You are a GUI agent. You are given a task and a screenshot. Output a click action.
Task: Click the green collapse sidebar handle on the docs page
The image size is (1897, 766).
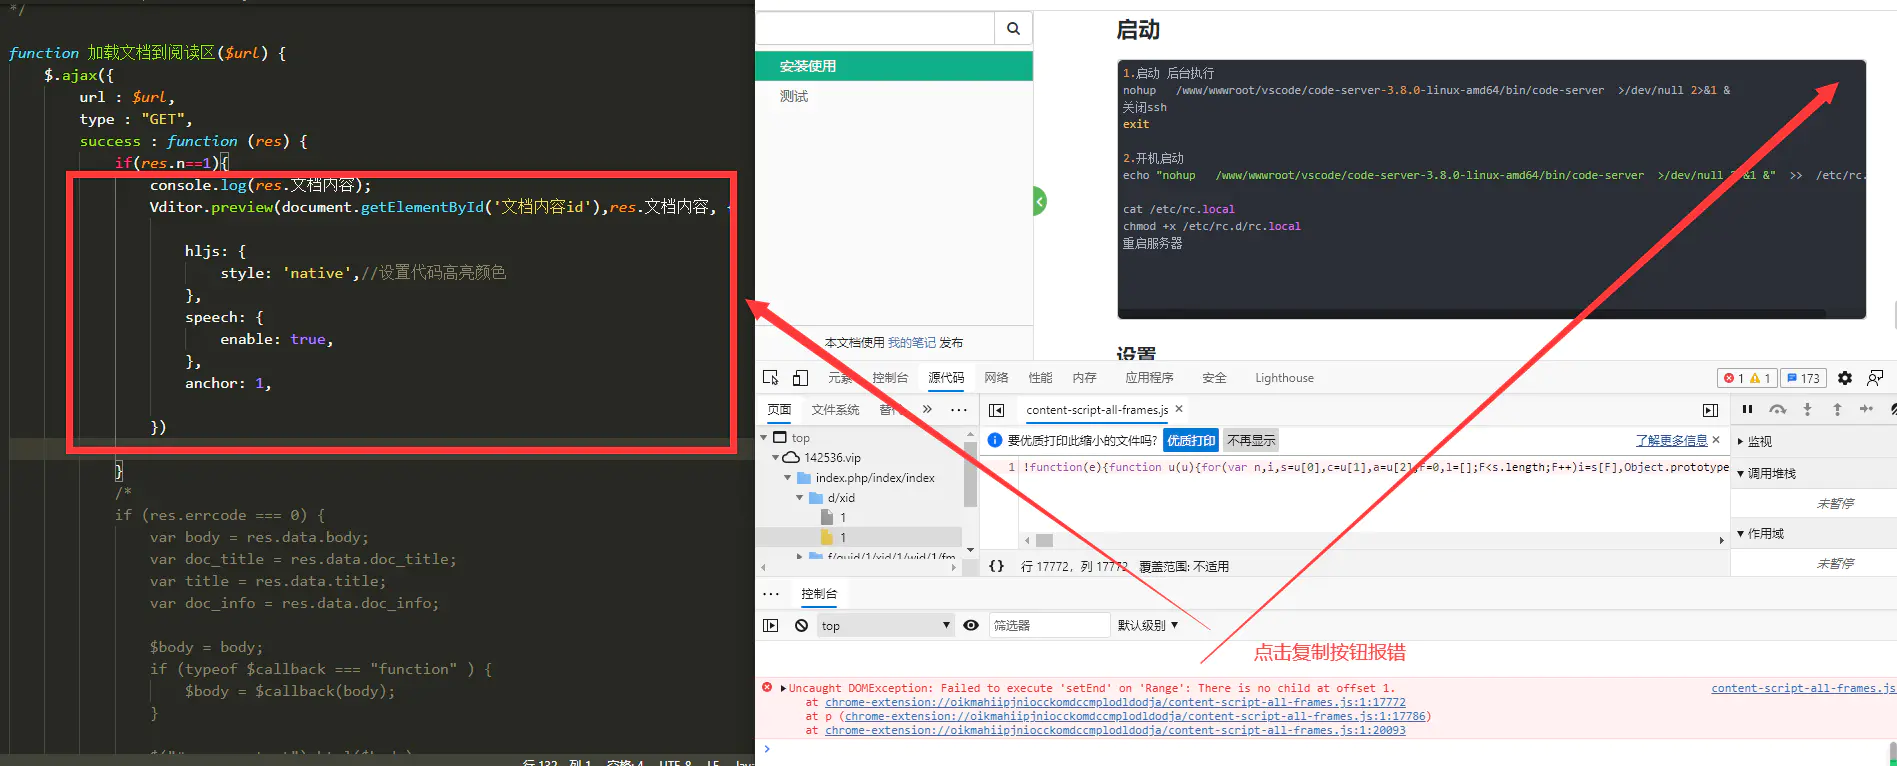click(1039, 202)
